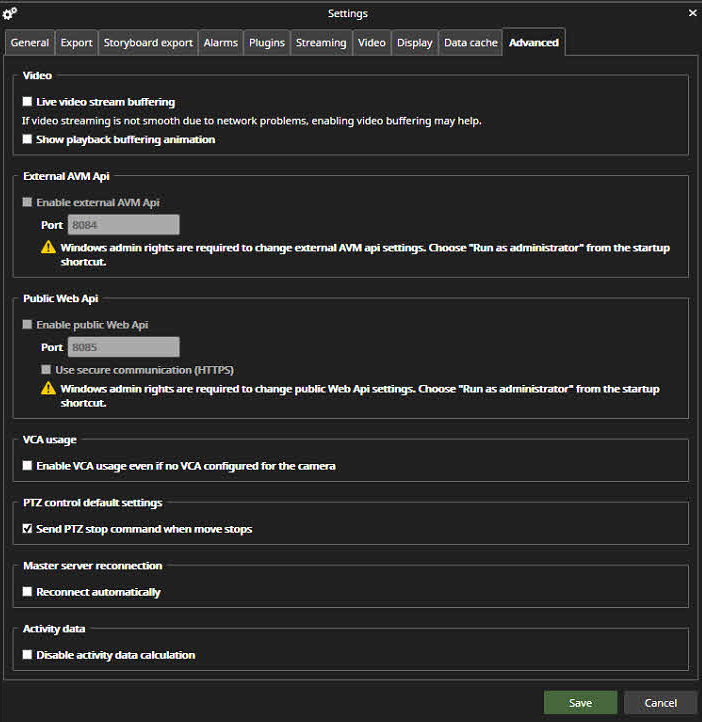
Task: Click the Cancel button
Action: (660, 703)
